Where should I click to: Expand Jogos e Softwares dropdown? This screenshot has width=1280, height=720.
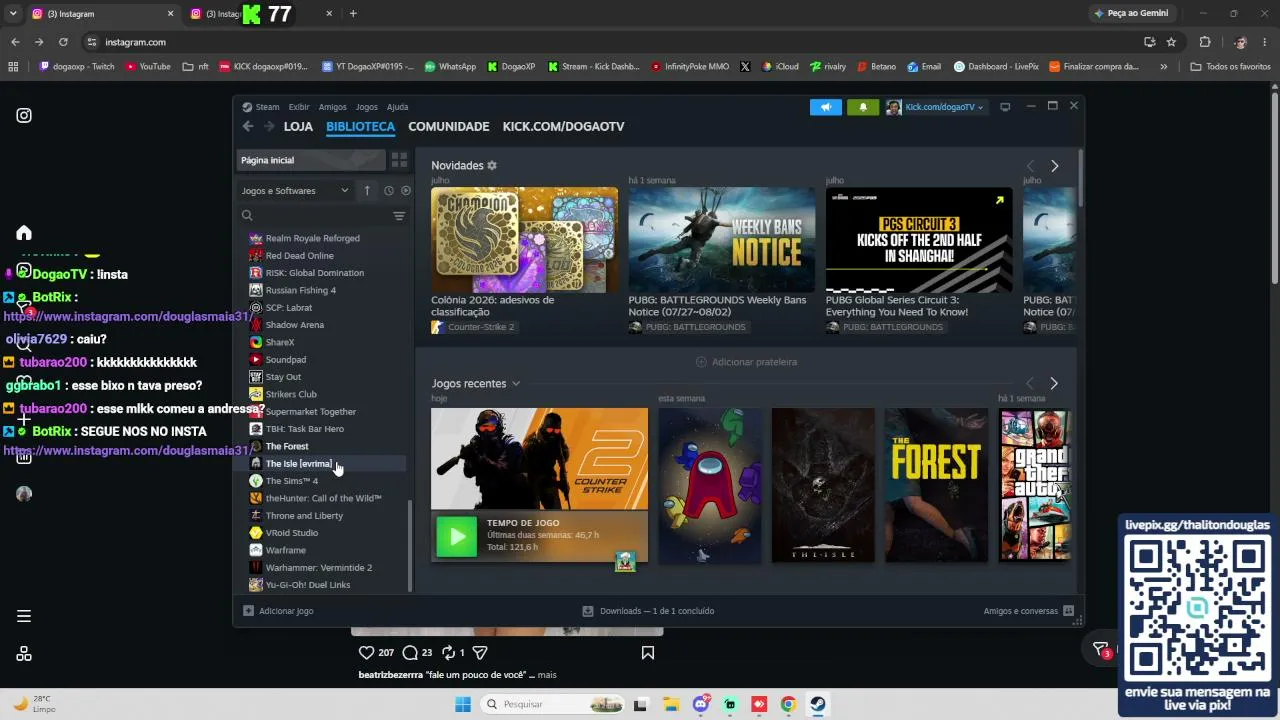[295, 190]
